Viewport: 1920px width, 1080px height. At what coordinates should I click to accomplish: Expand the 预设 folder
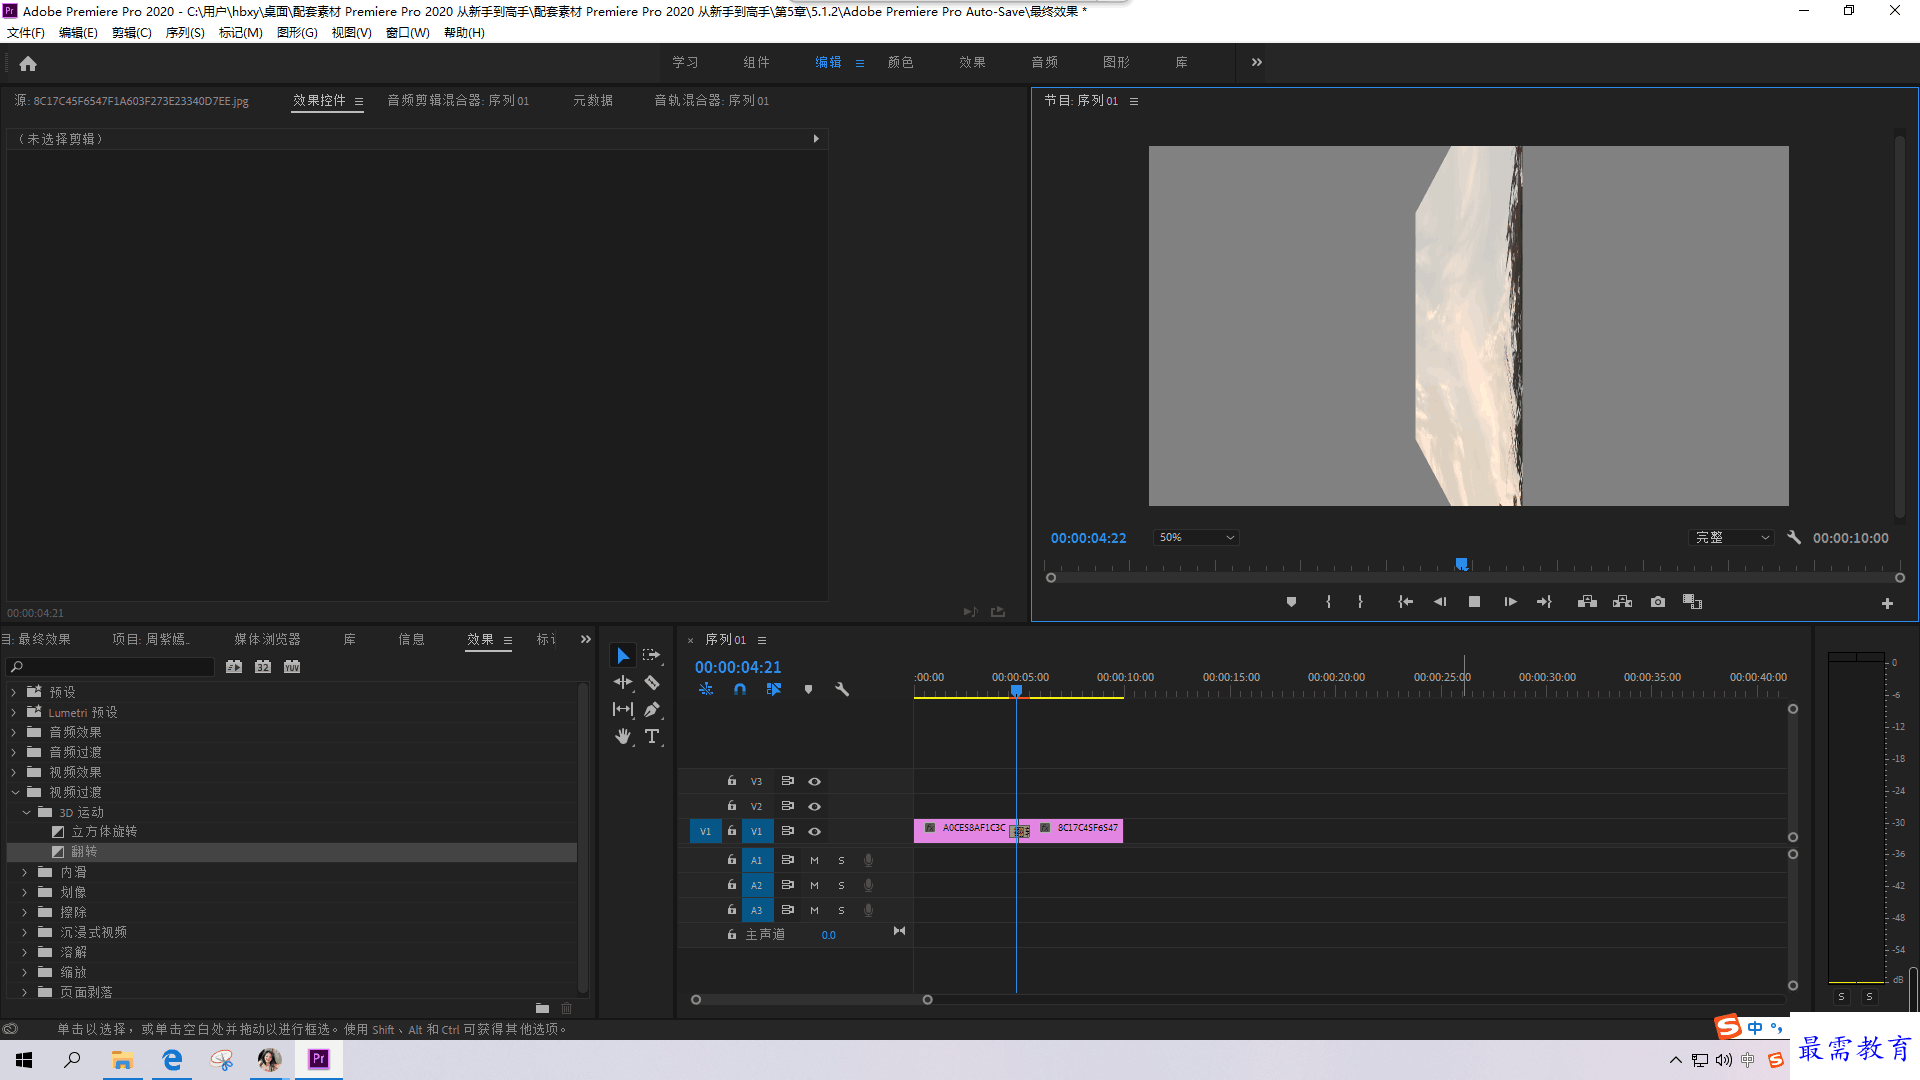point(14,692)
